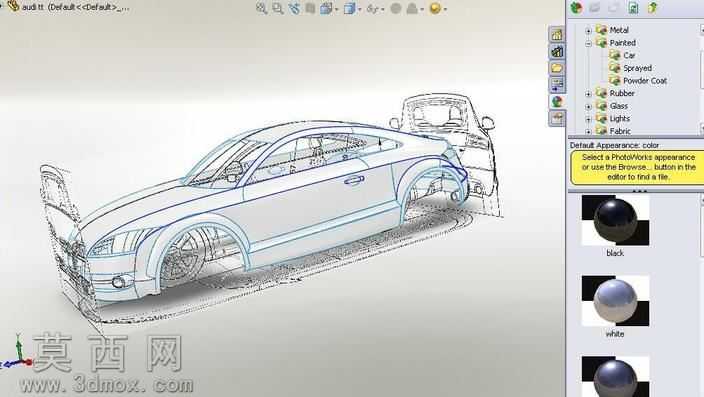This screenshot has height=397, width=704.
Task: Open the Display Style dropdown arrow
Action: click(x=360, y=9)
